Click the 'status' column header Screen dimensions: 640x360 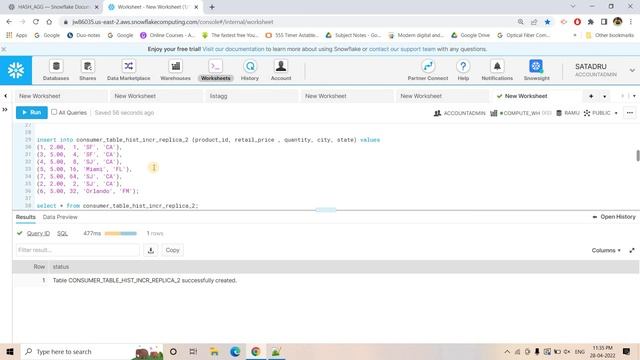point(61,267)
